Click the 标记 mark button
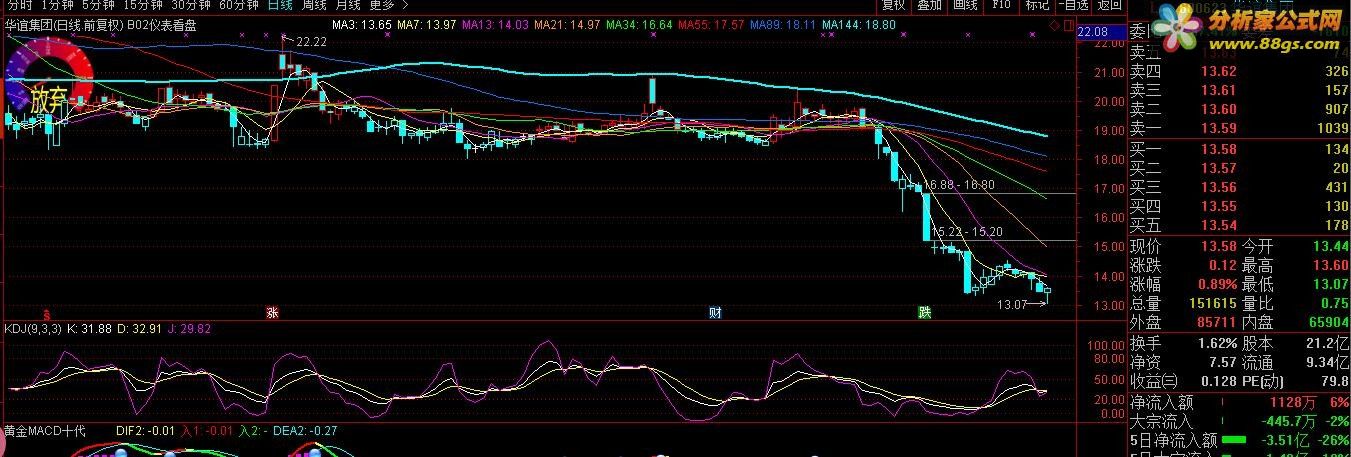 (1037, 5)
